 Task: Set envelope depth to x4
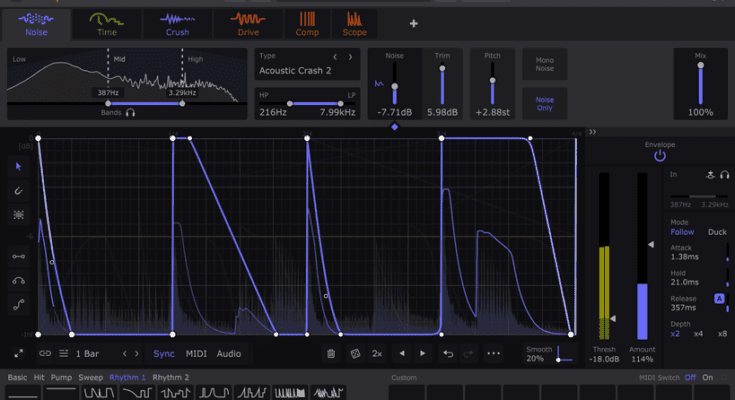tap(699, 333)
